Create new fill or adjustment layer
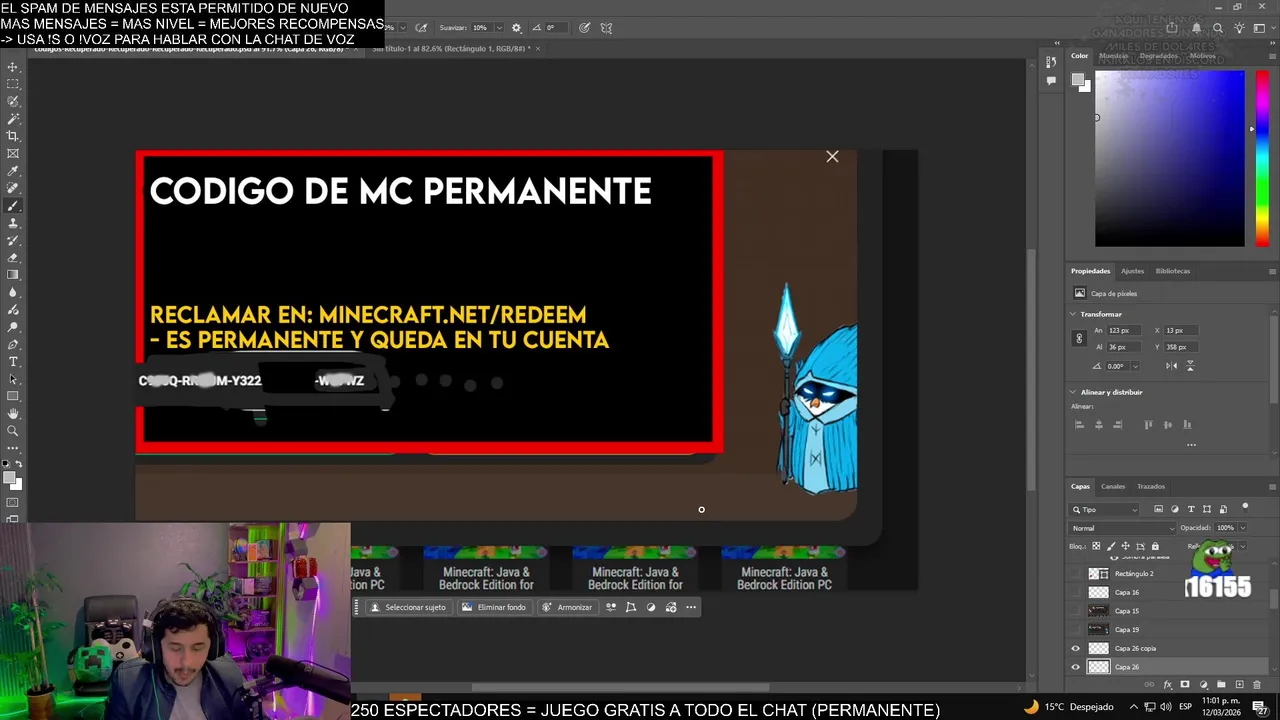Viewport: 1280px width, 720px height. pos(1203,685)
